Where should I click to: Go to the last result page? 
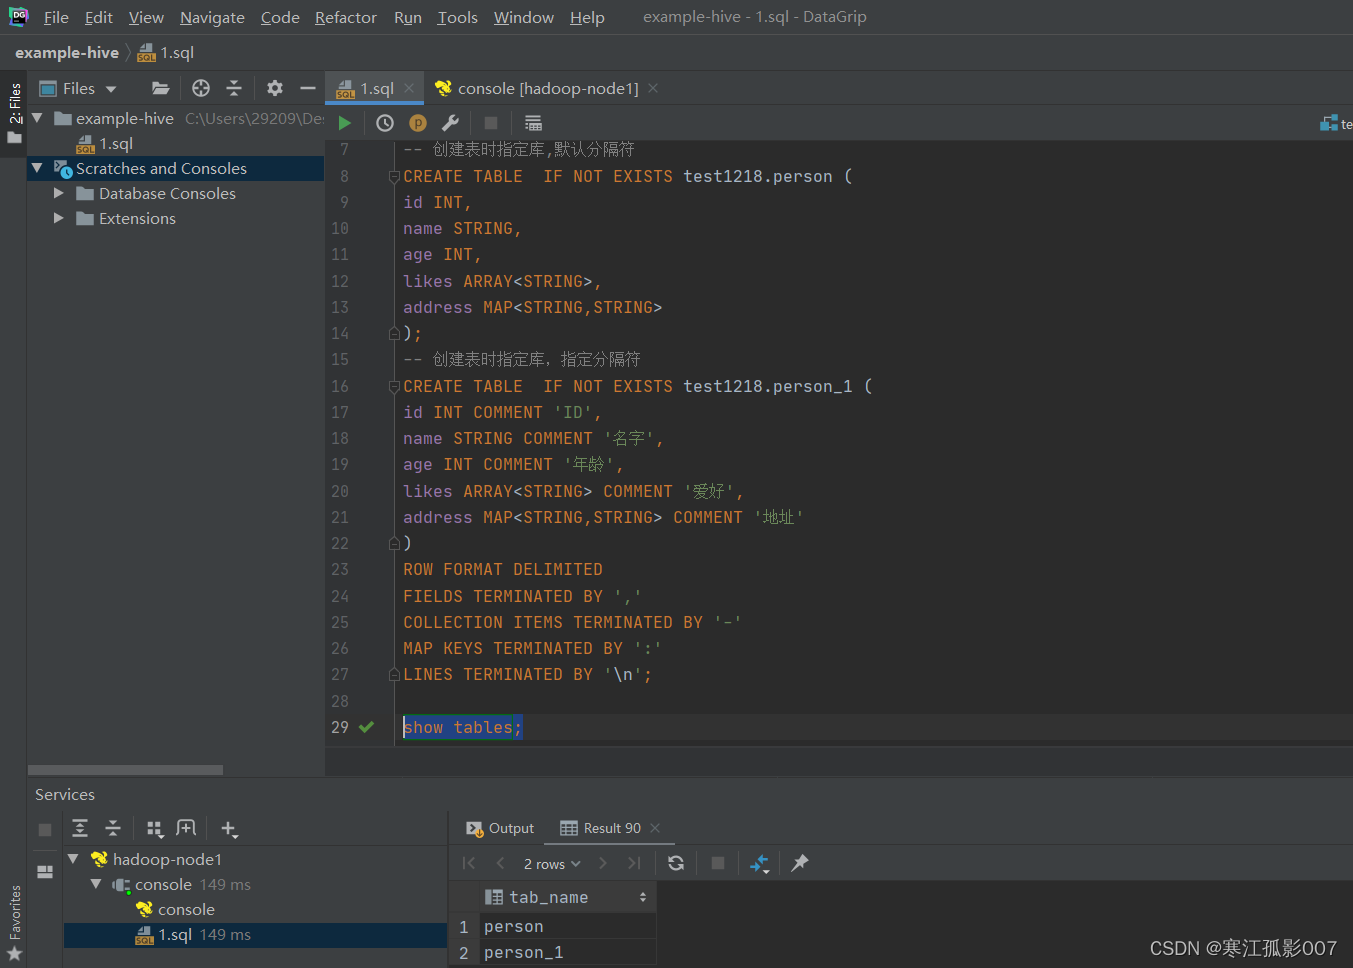pos(634,863)
